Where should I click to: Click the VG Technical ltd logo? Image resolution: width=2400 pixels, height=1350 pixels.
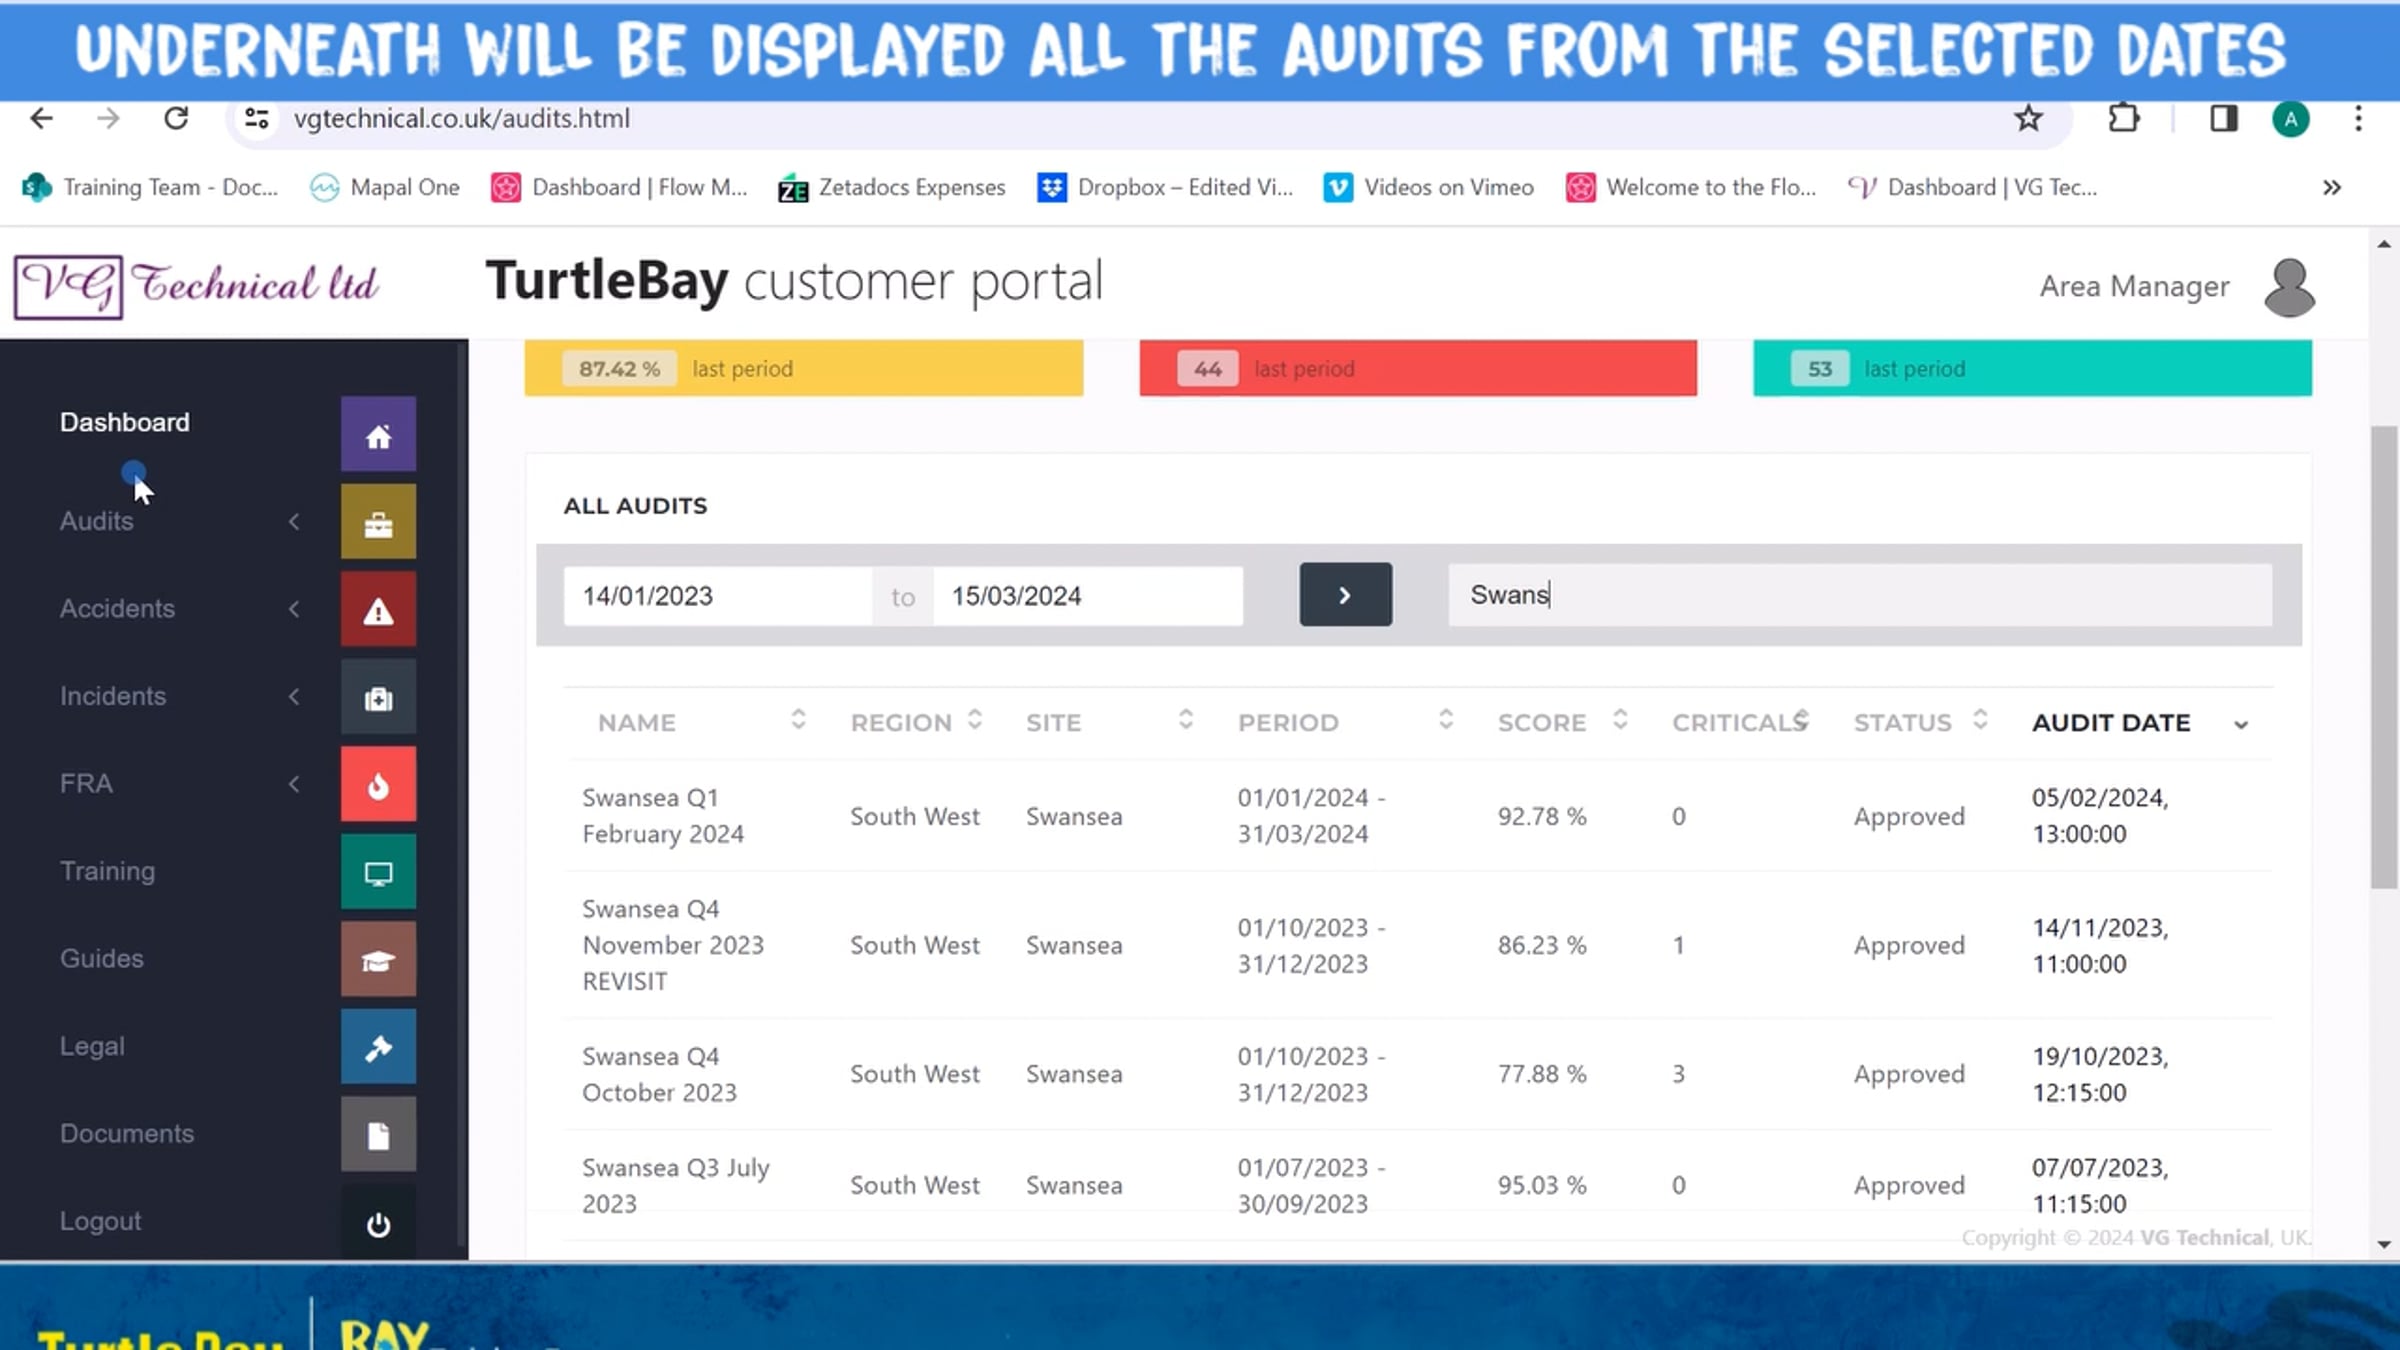pos(197,286)
